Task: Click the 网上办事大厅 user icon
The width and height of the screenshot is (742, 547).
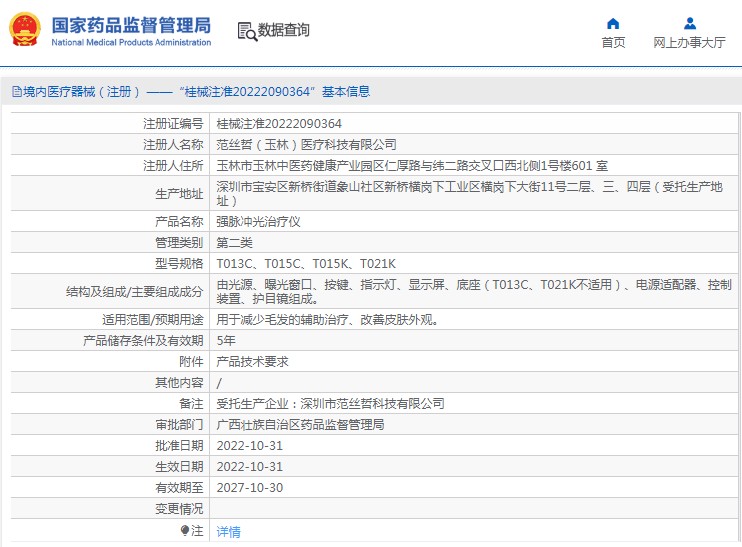Action: click(x=689, y=23)
